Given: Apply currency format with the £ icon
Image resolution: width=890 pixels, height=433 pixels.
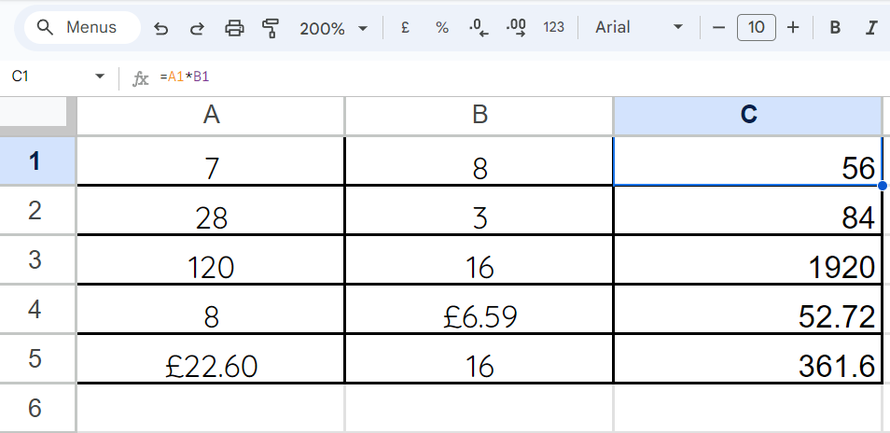Looking at the screenshot, I should click(405, 27).
